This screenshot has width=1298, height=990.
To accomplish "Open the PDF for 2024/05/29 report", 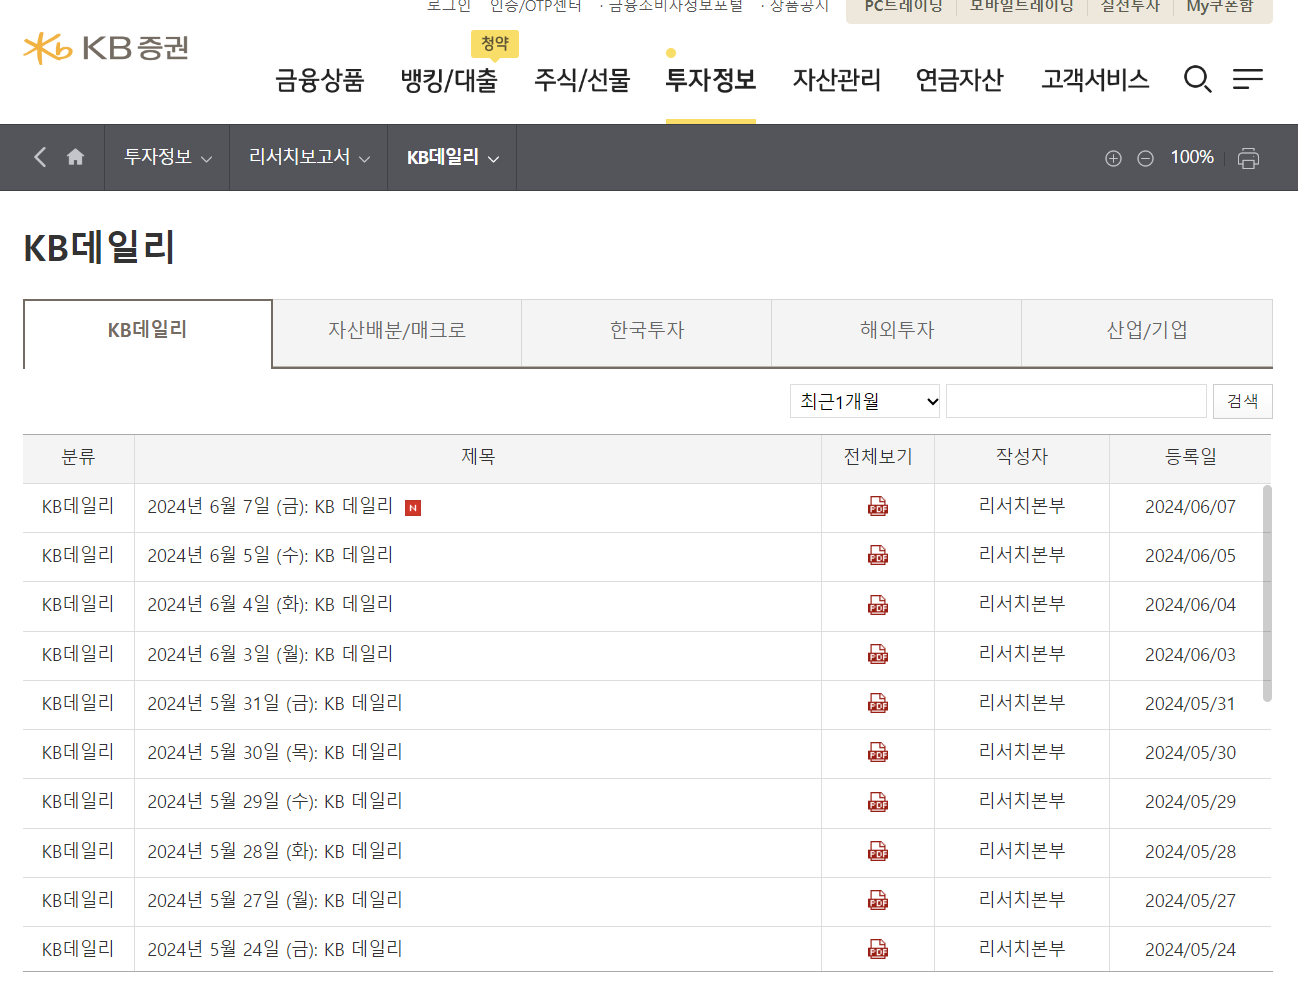I will click(x=878, y=802).
